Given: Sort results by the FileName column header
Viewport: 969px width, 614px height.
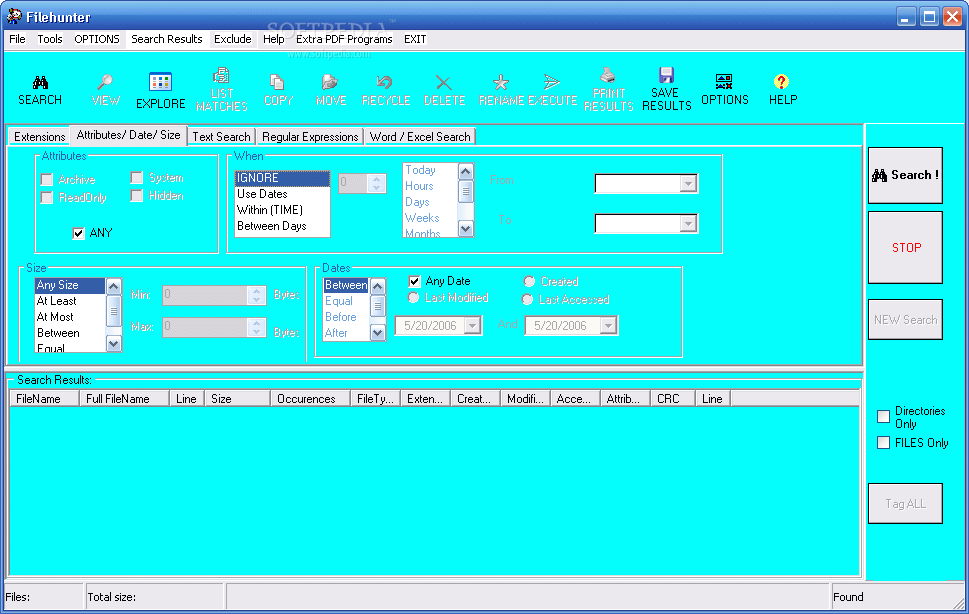Looking at the screenshot, I should tap(44, 399).
